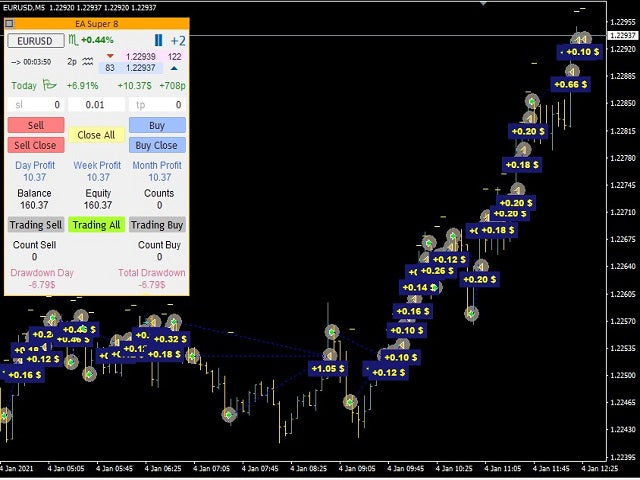Click the green flag icon next to Today

click(x=49, y=86)
